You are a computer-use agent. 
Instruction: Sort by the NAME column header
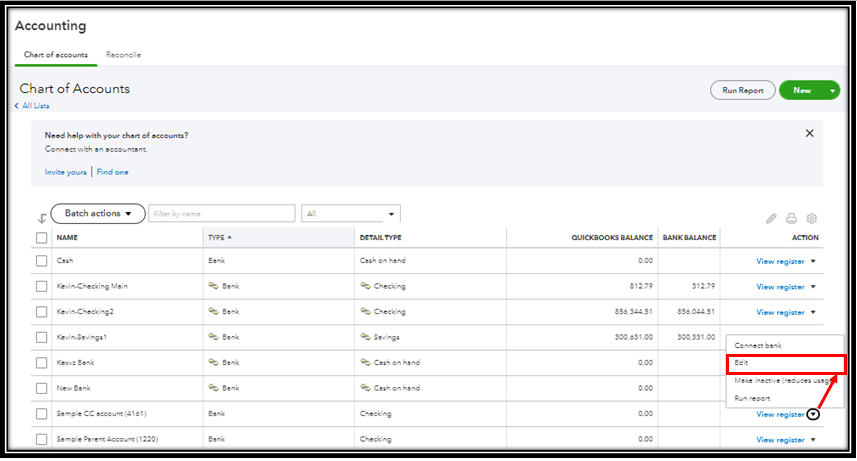click(x=67, y=237)
